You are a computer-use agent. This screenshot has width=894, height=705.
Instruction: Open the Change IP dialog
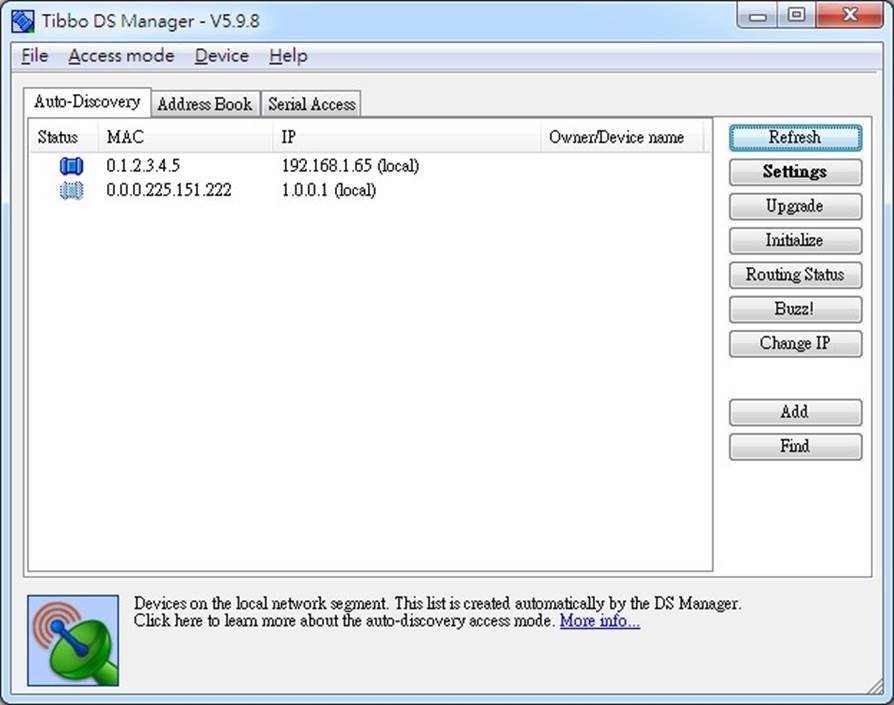pyautogui.click(x=794, y=343)
